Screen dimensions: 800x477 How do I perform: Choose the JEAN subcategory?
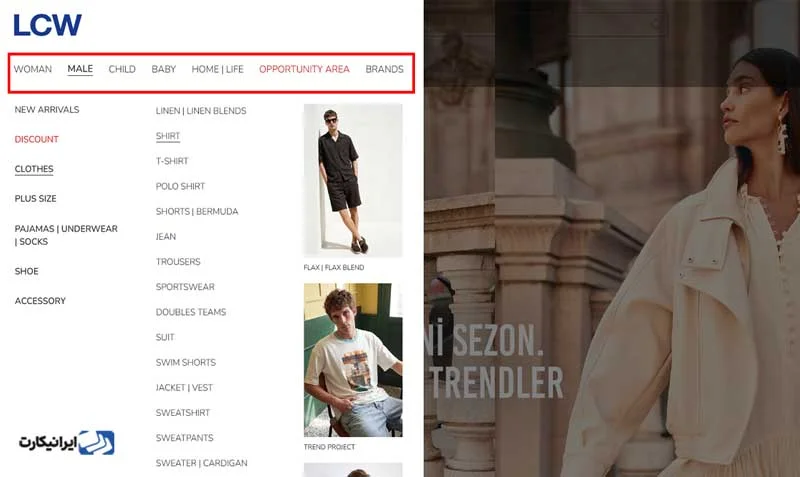pos(166,237)
